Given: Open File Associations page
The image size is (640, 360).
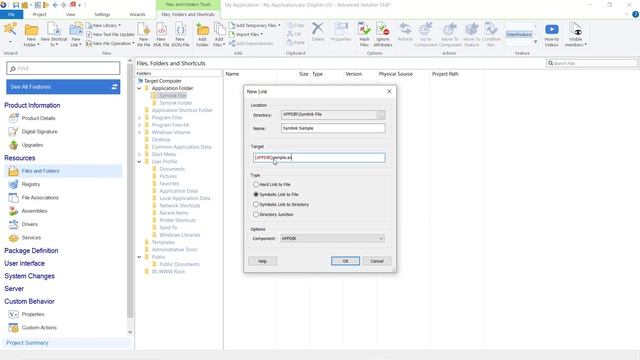Looking at the screenshot, I should [40, 198].
